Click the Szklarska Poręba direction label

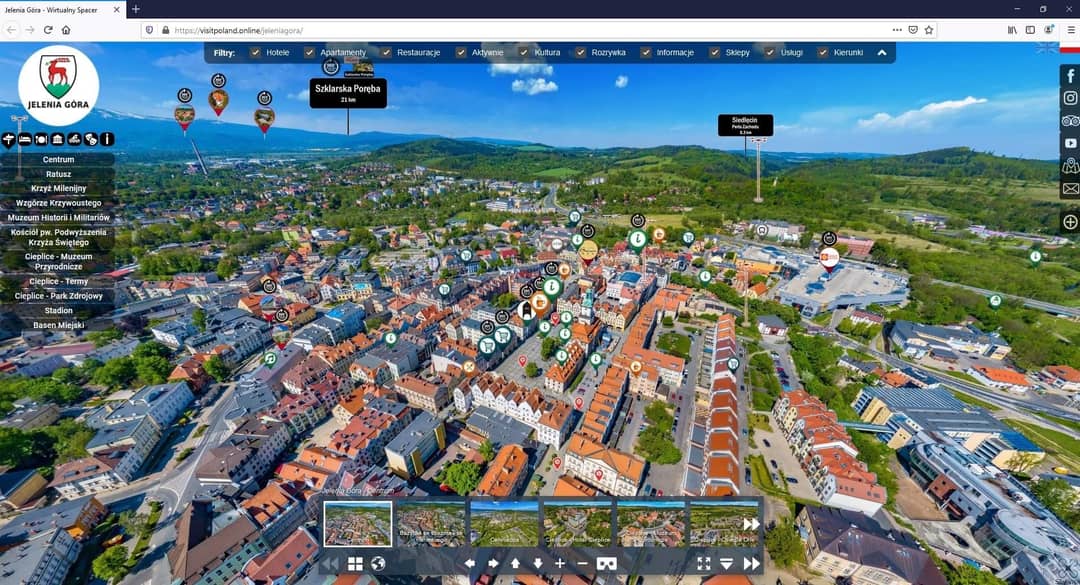(348, 93)
